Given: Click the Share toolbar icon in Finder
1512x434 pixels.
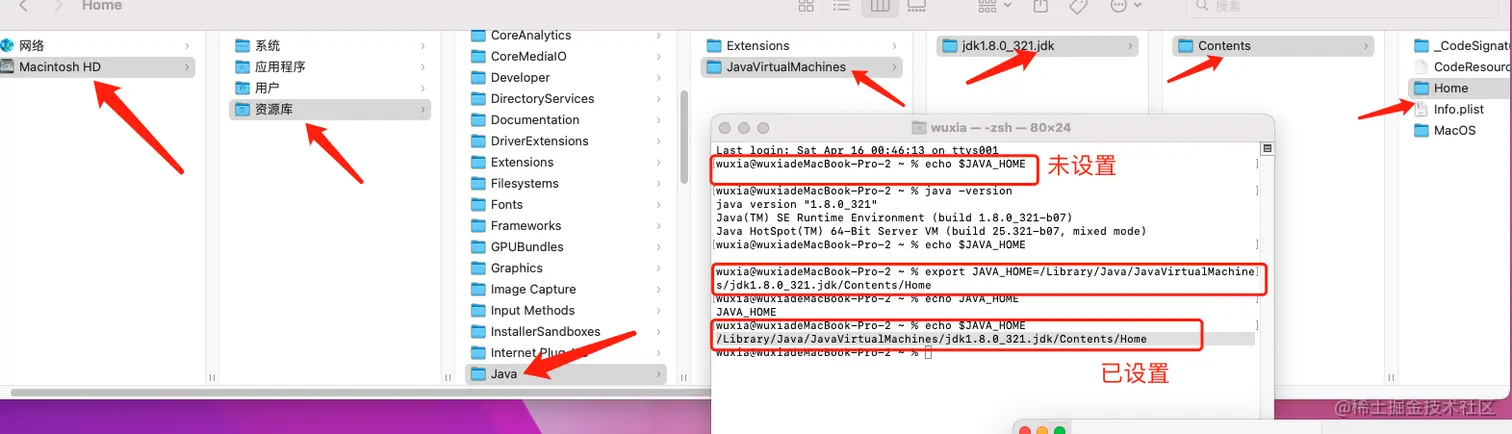Looking at the screenshot, I should [1041, 6].
